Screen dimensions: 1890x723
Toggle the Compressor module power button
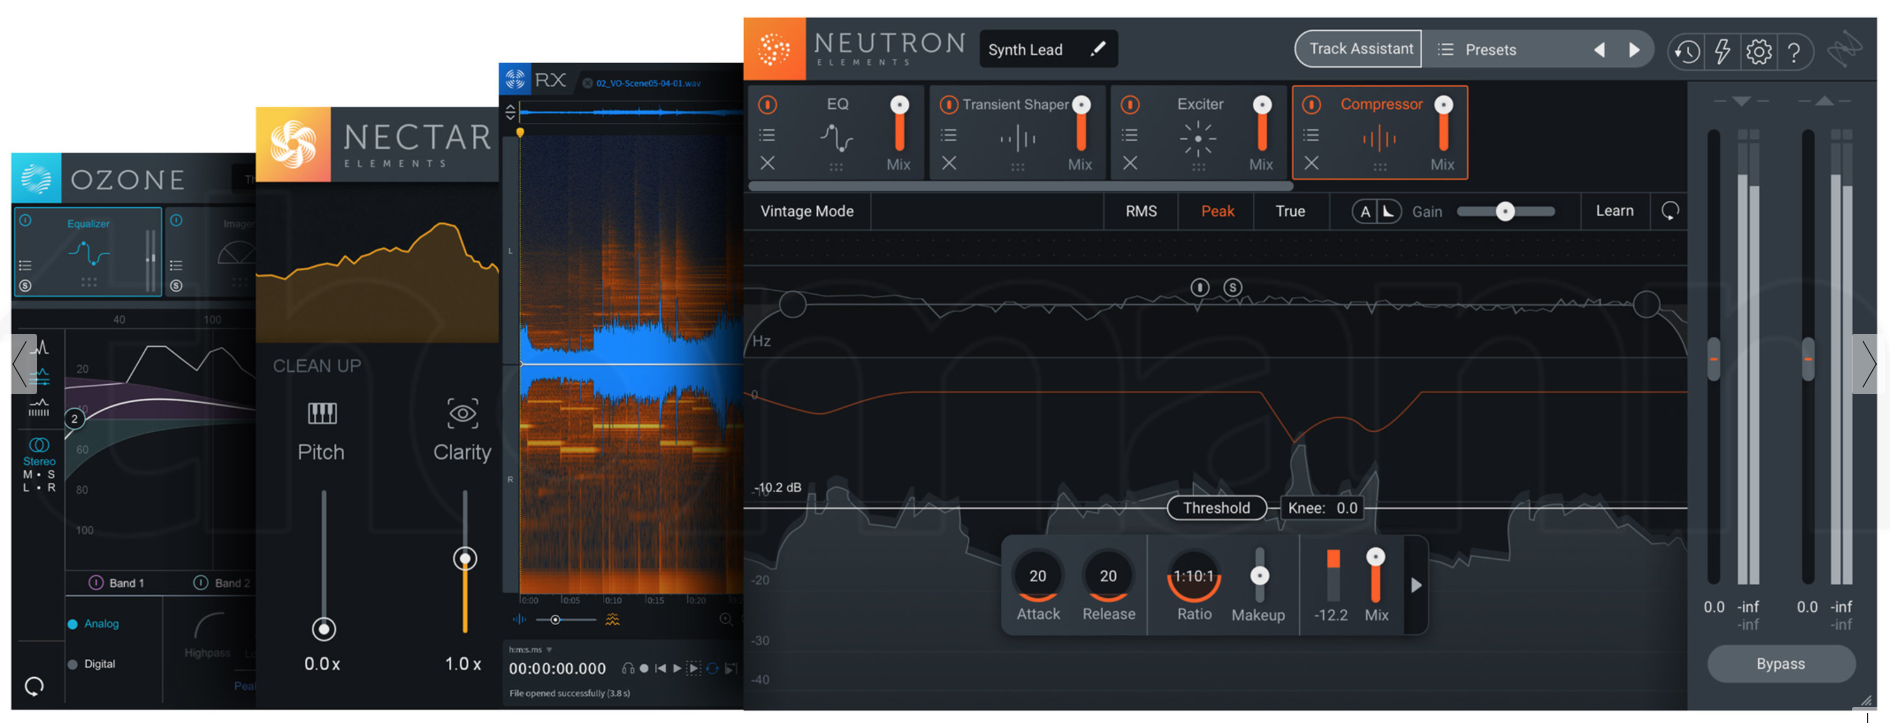point(1312,105)
